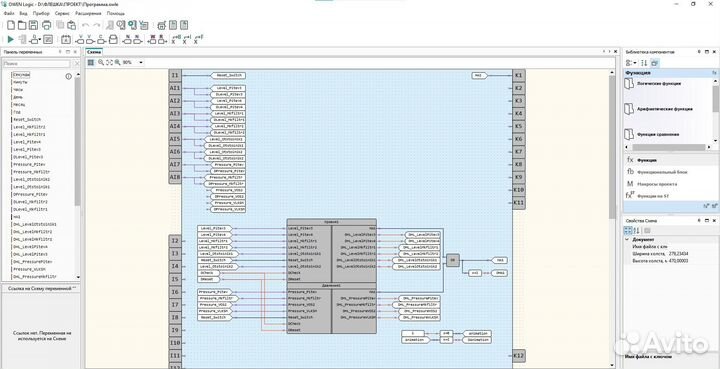720x369 pixels.
Task: Insert calendar clock block icon
Action: (x=66, y=39)
